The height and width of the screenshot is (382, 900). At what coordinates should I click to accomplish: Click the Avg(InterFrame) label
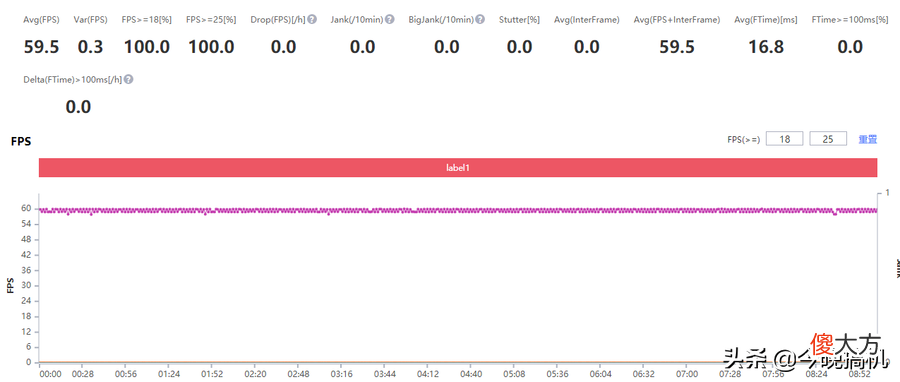pos(587,20)
